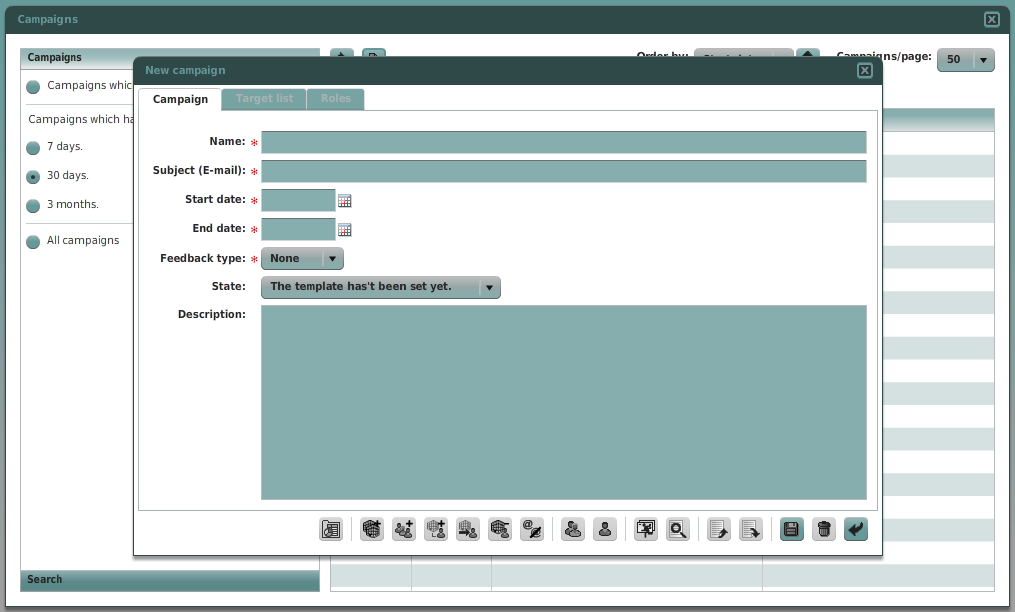Click inside the Name input field
This screenshot has width=1015, height=612.
click(x=560, y=141)
